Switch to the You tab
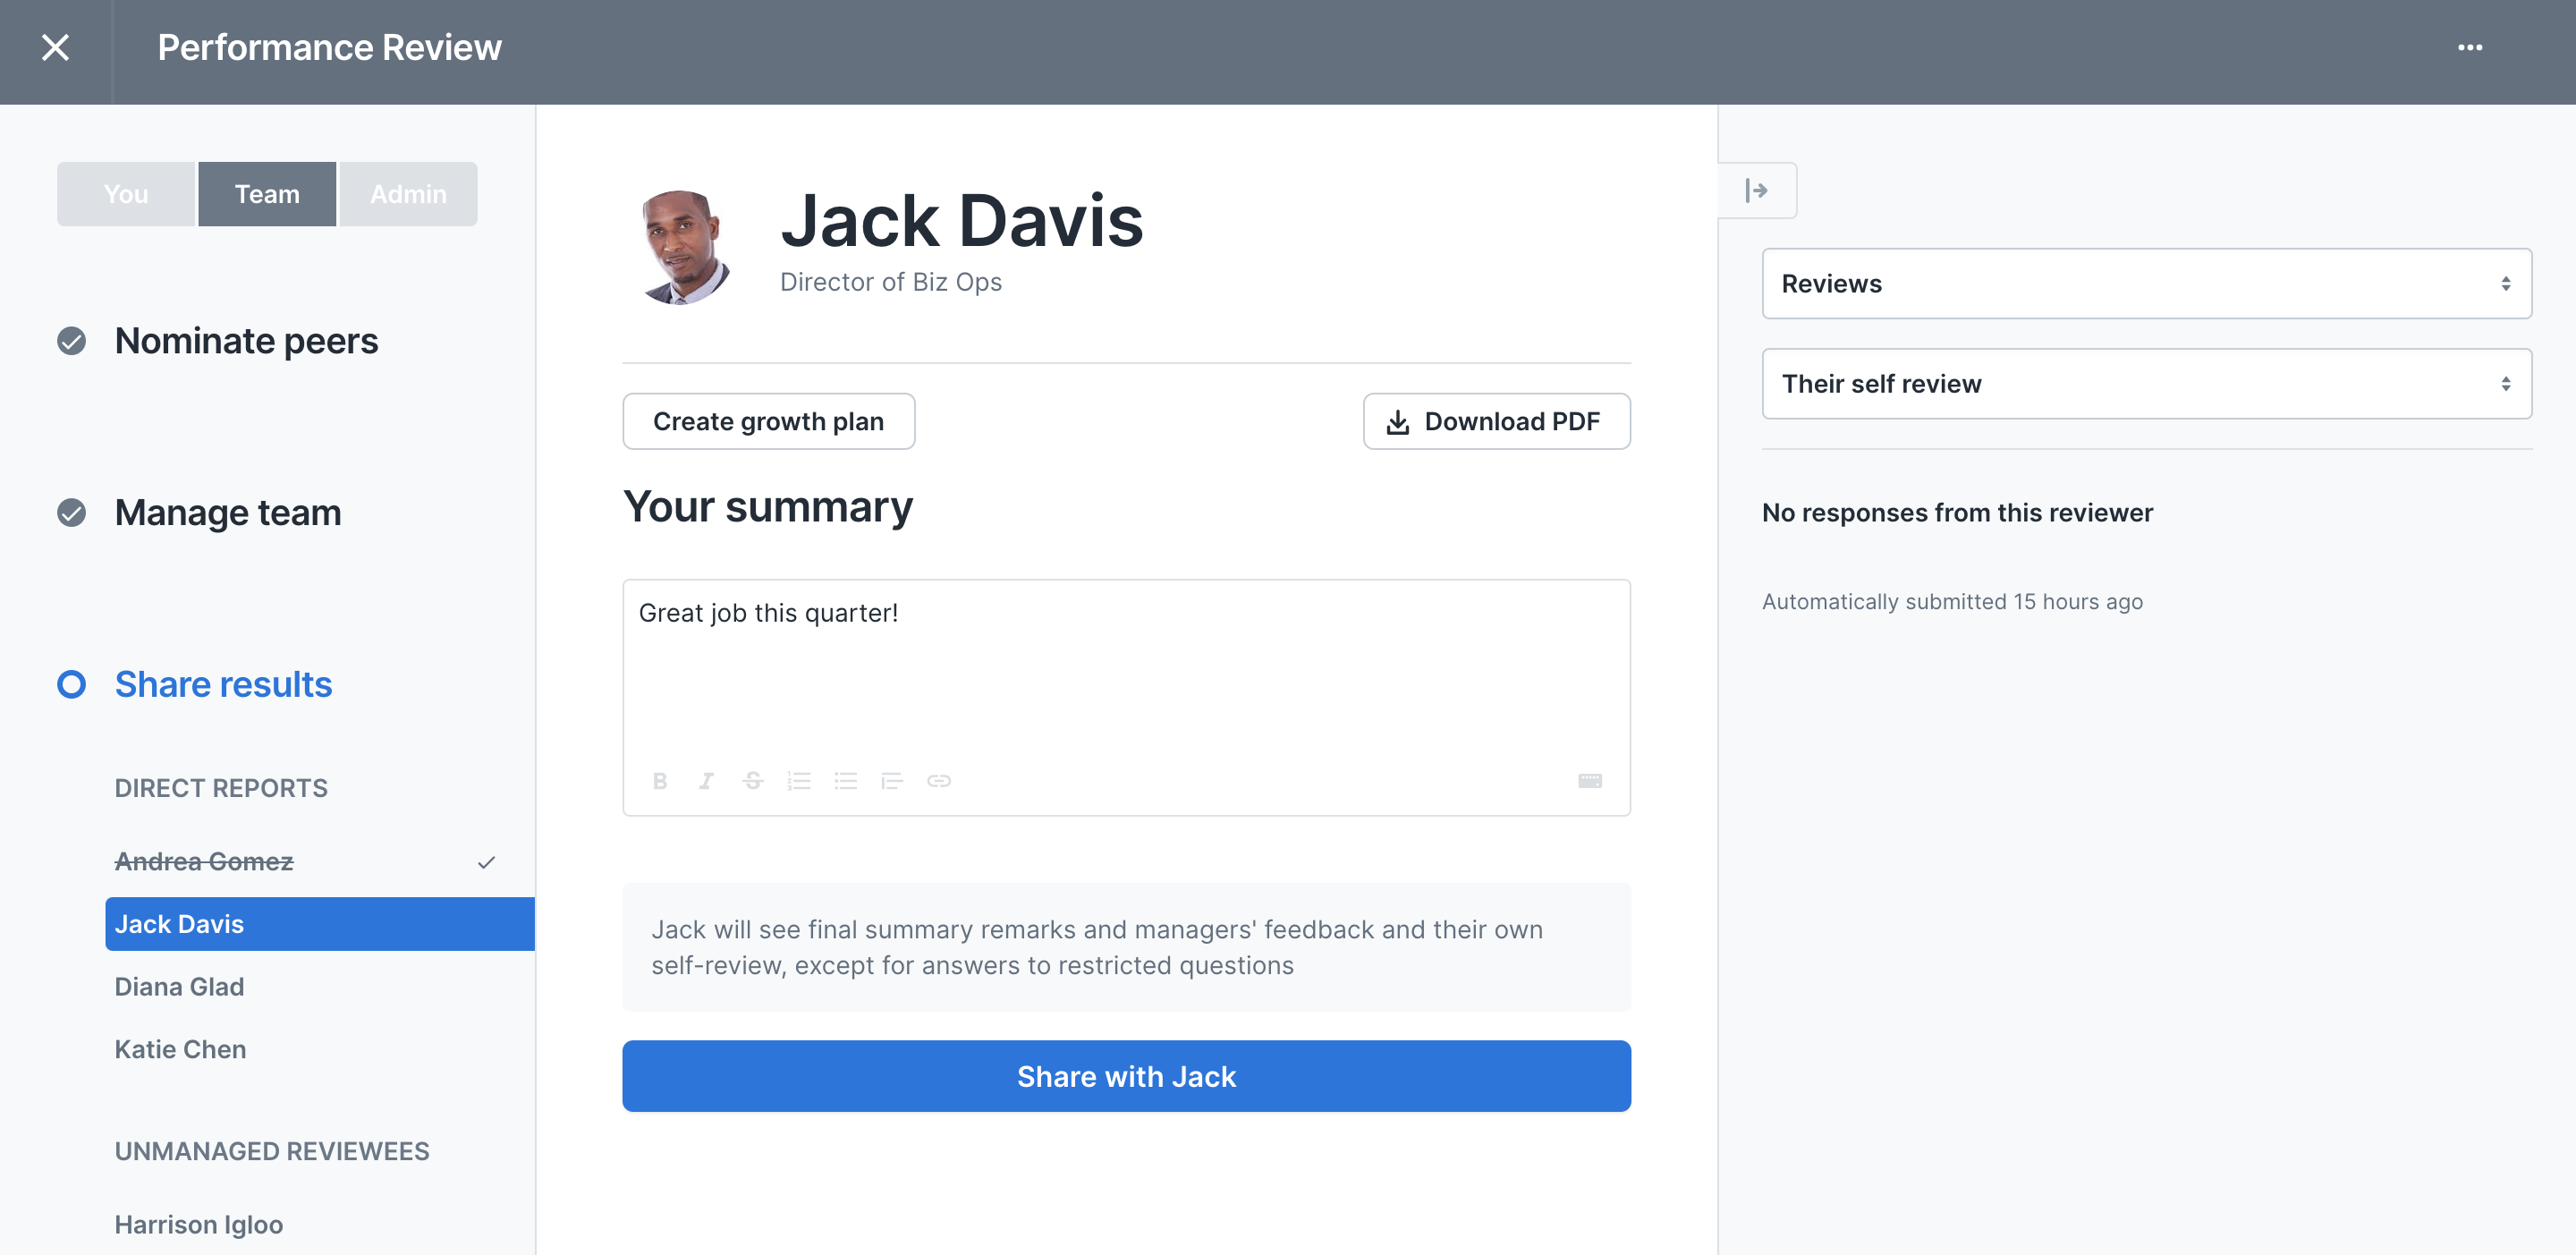 tap(126, 194)
